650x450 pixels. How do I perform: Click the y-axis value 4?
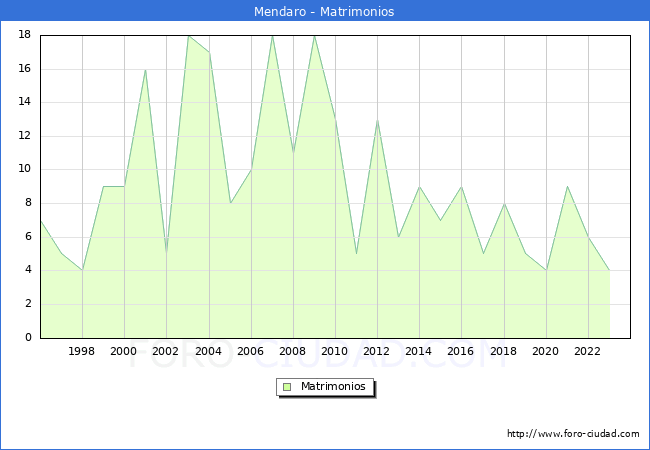click(28, 270)
